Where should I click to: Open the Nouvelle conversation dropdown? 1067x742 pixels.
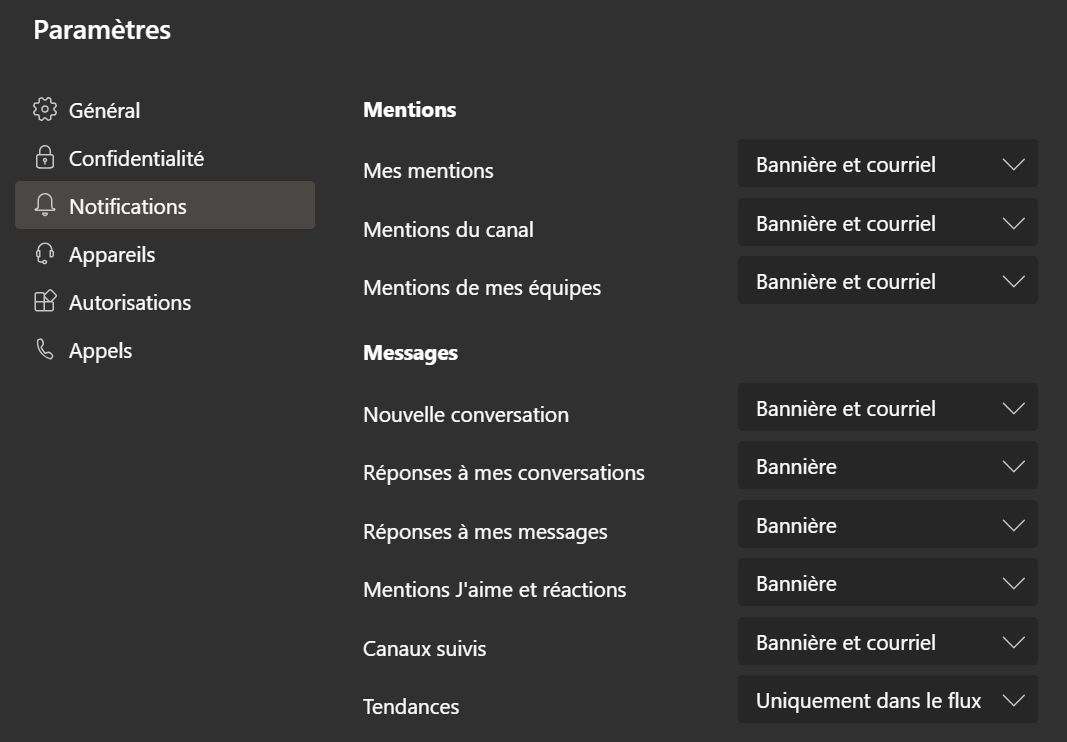887,408
